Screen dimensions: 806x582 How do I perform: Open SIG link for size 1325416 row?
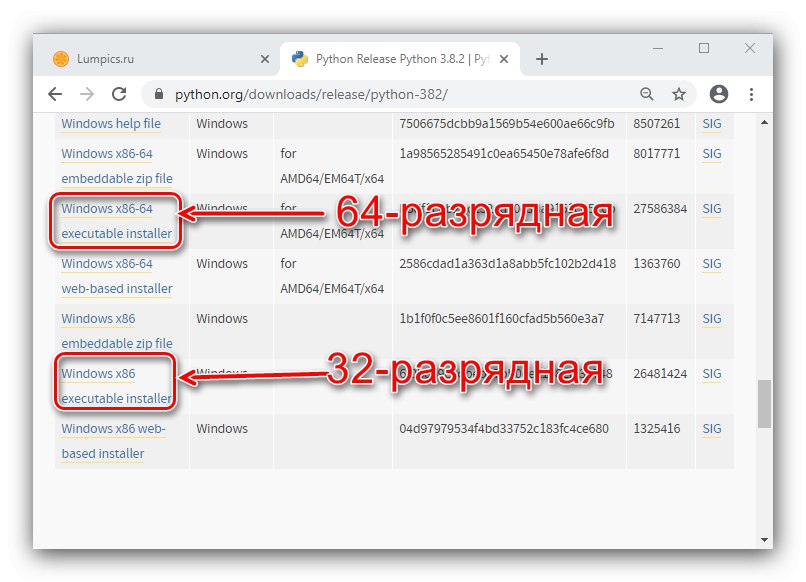tap(712, 429)
